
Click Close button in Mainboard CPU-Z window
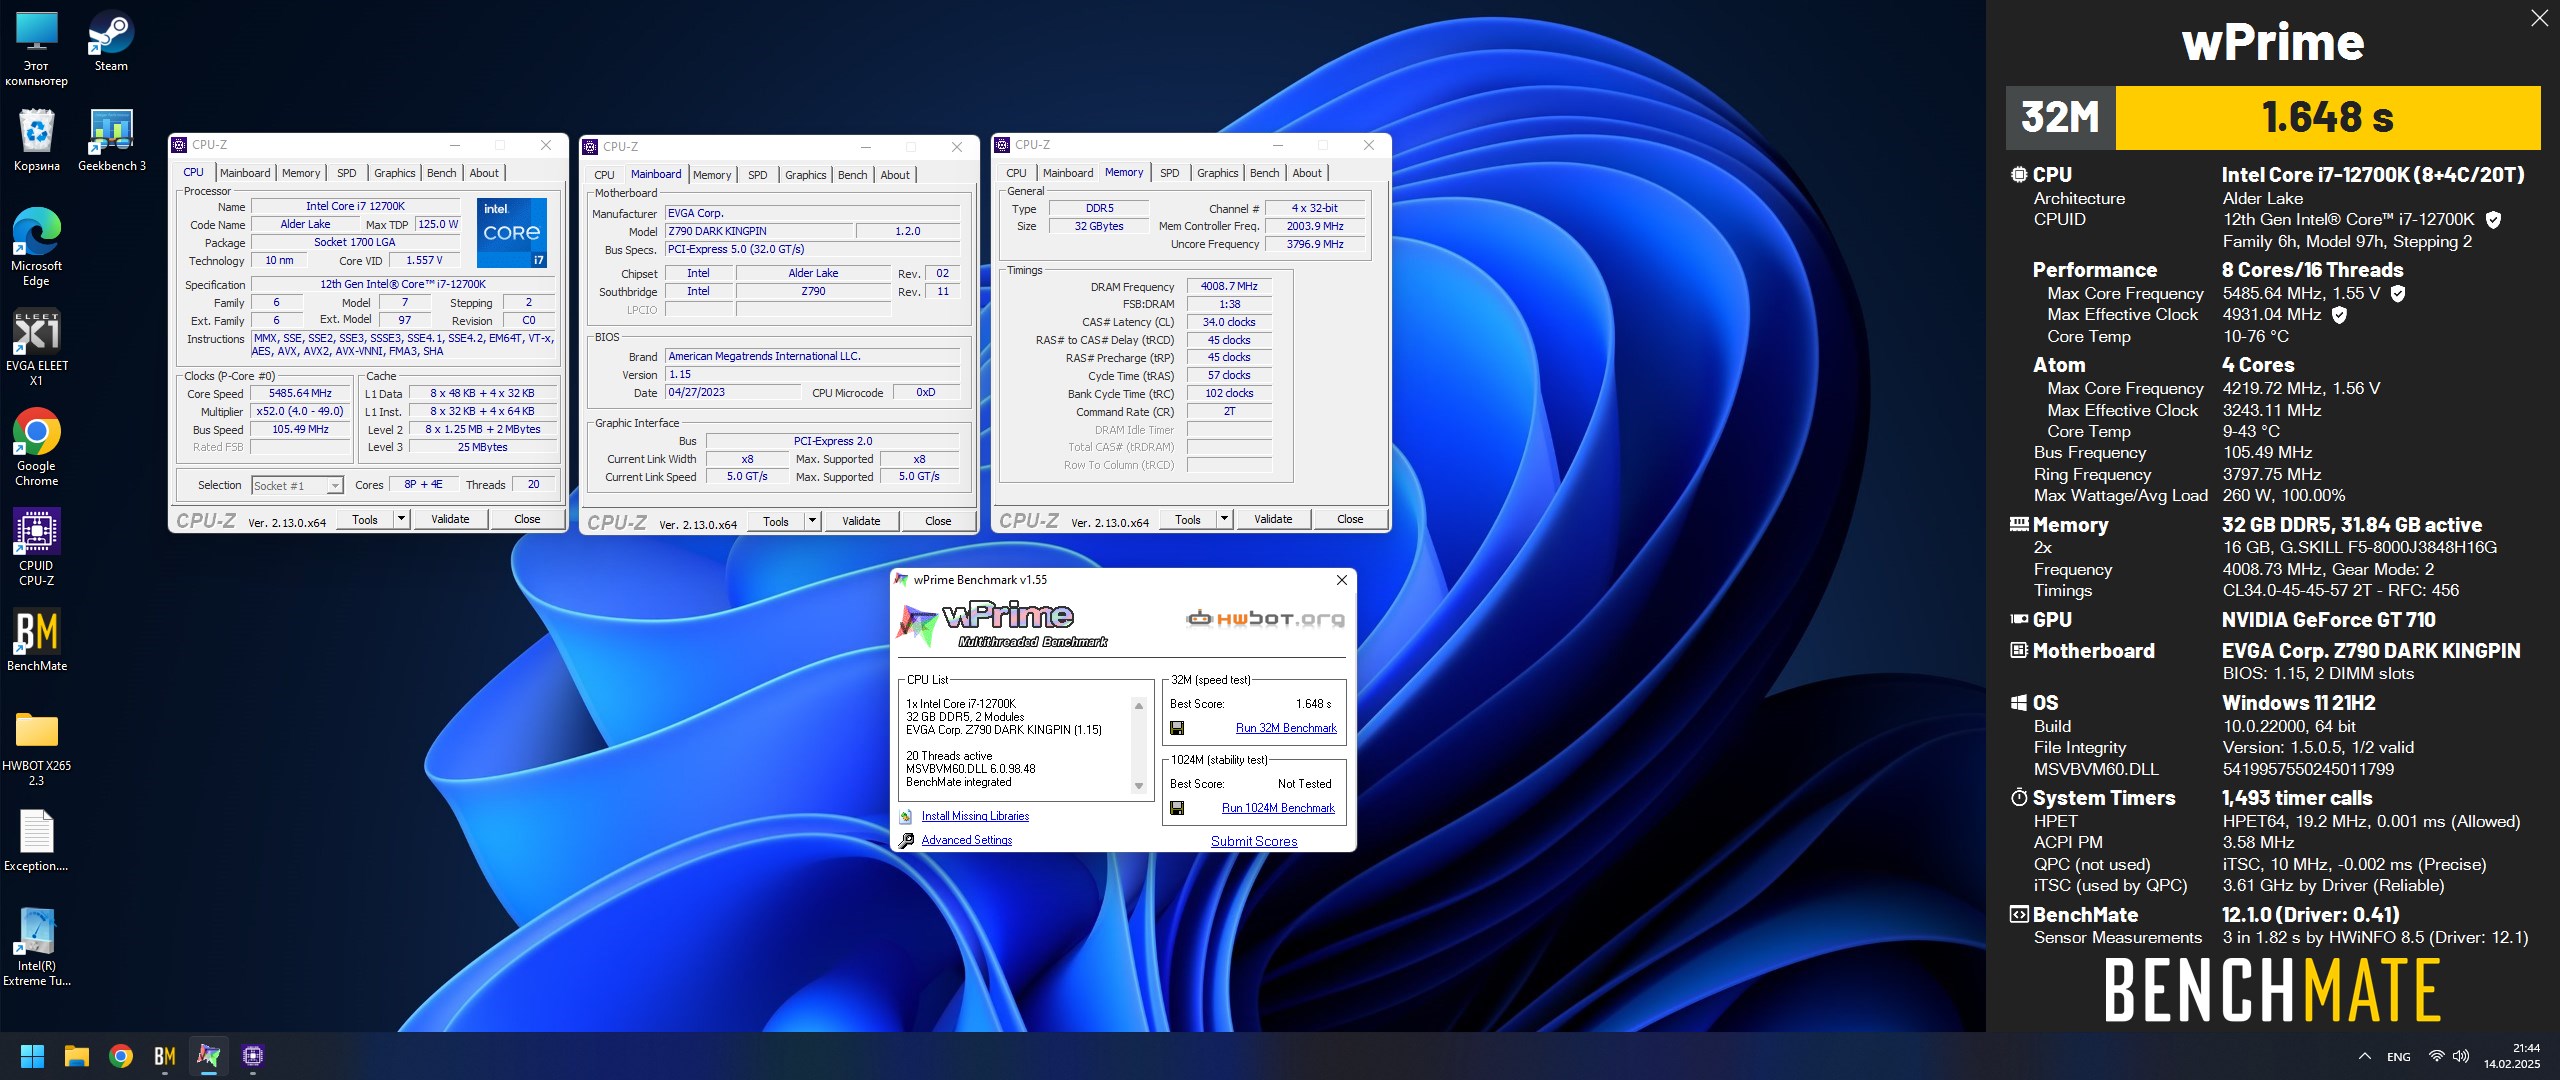(x=938, y=521)
